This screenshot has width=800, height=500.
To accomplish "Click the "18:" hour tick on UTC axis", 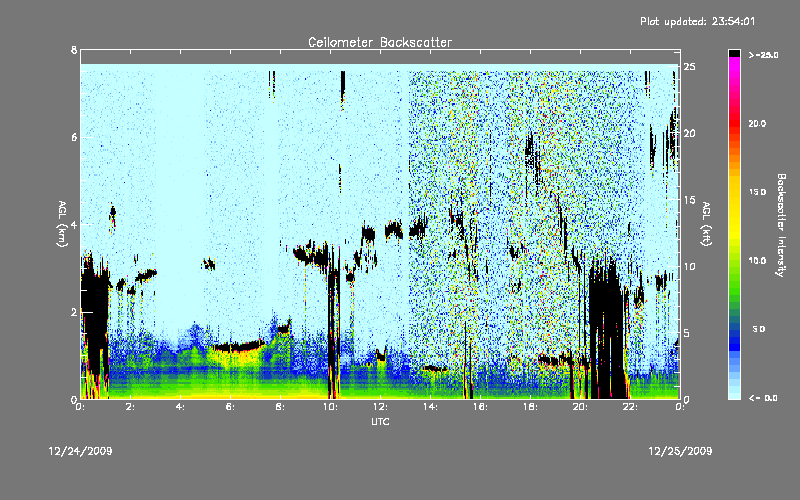I will point(530,407).
